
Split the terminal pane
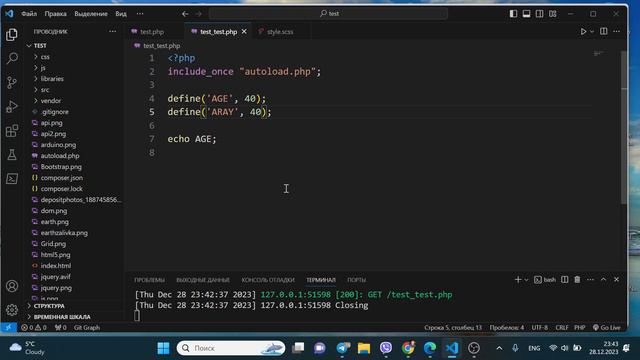[564, 280]
